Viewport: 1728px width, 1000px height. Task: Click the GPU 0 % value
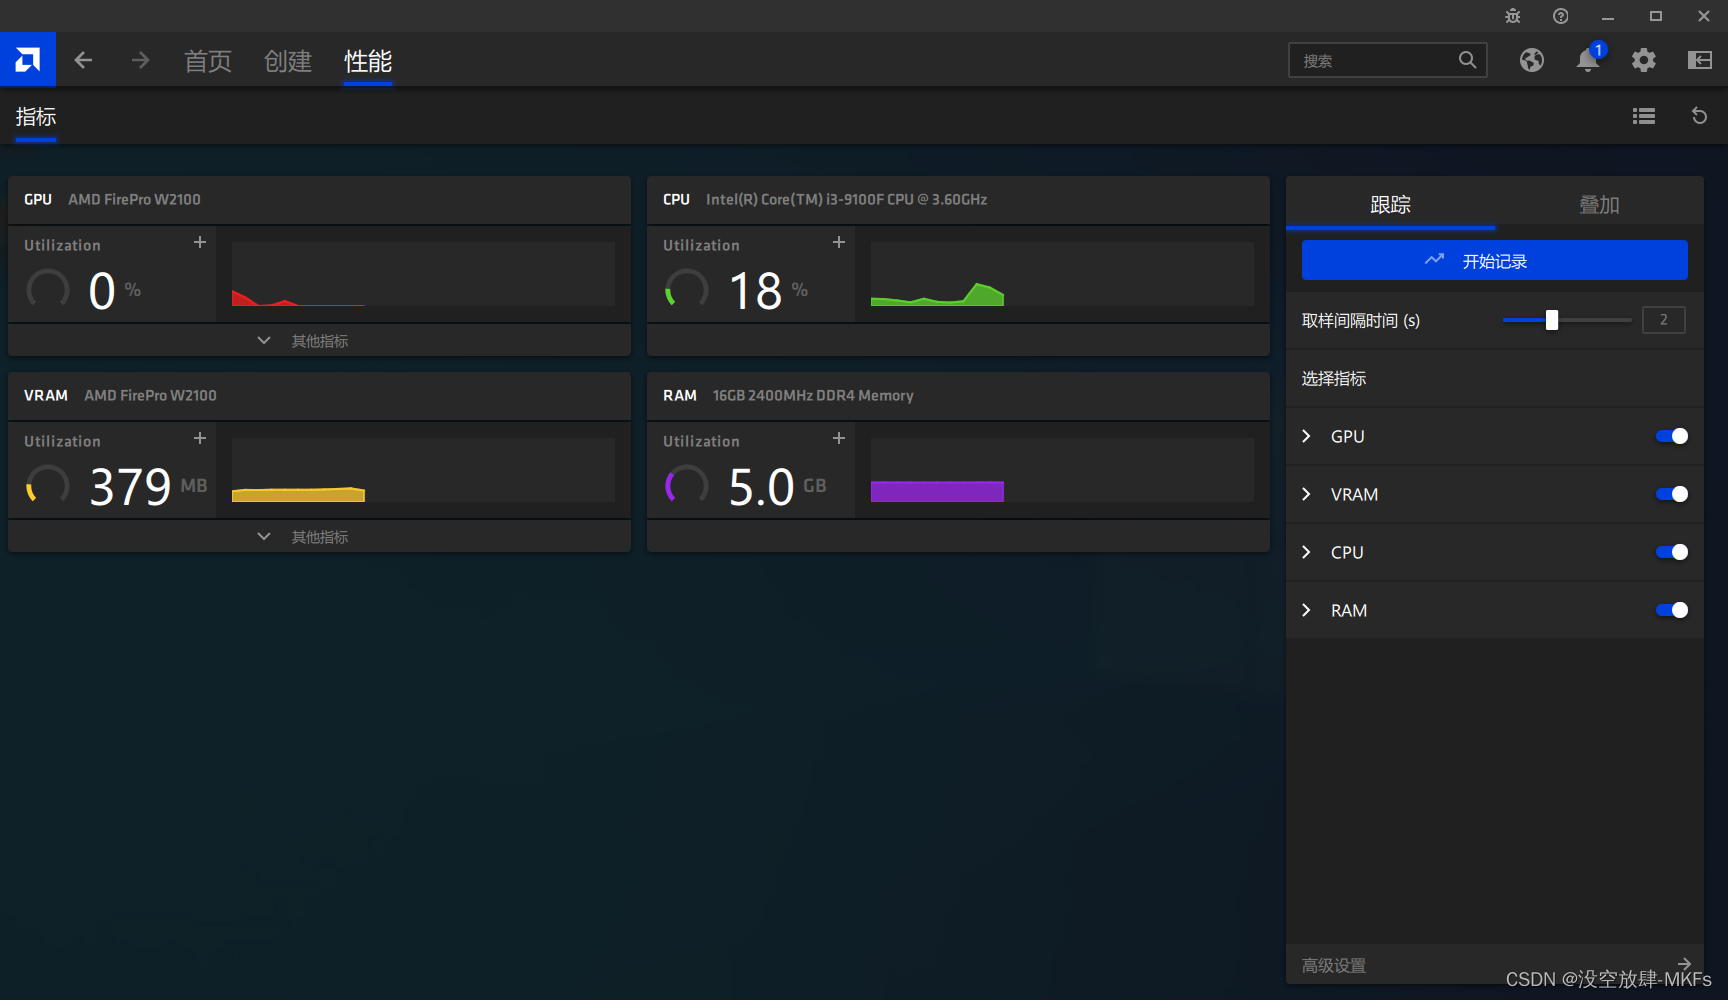click(115, 291)
